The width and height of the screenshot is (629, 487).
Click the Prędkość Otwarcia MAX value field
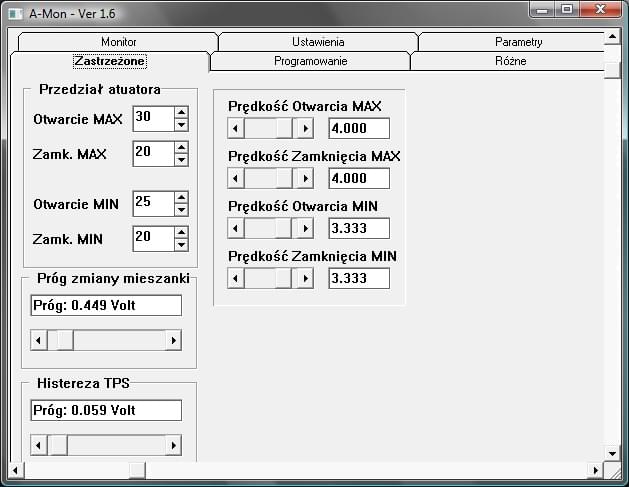pos(359,128)
